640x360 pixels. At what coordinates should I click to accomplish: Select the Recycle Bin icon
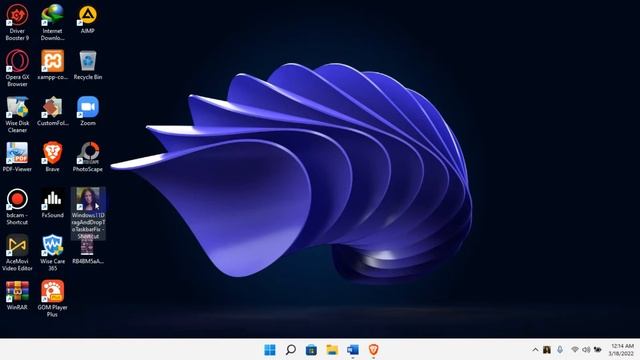coord(88,65)
